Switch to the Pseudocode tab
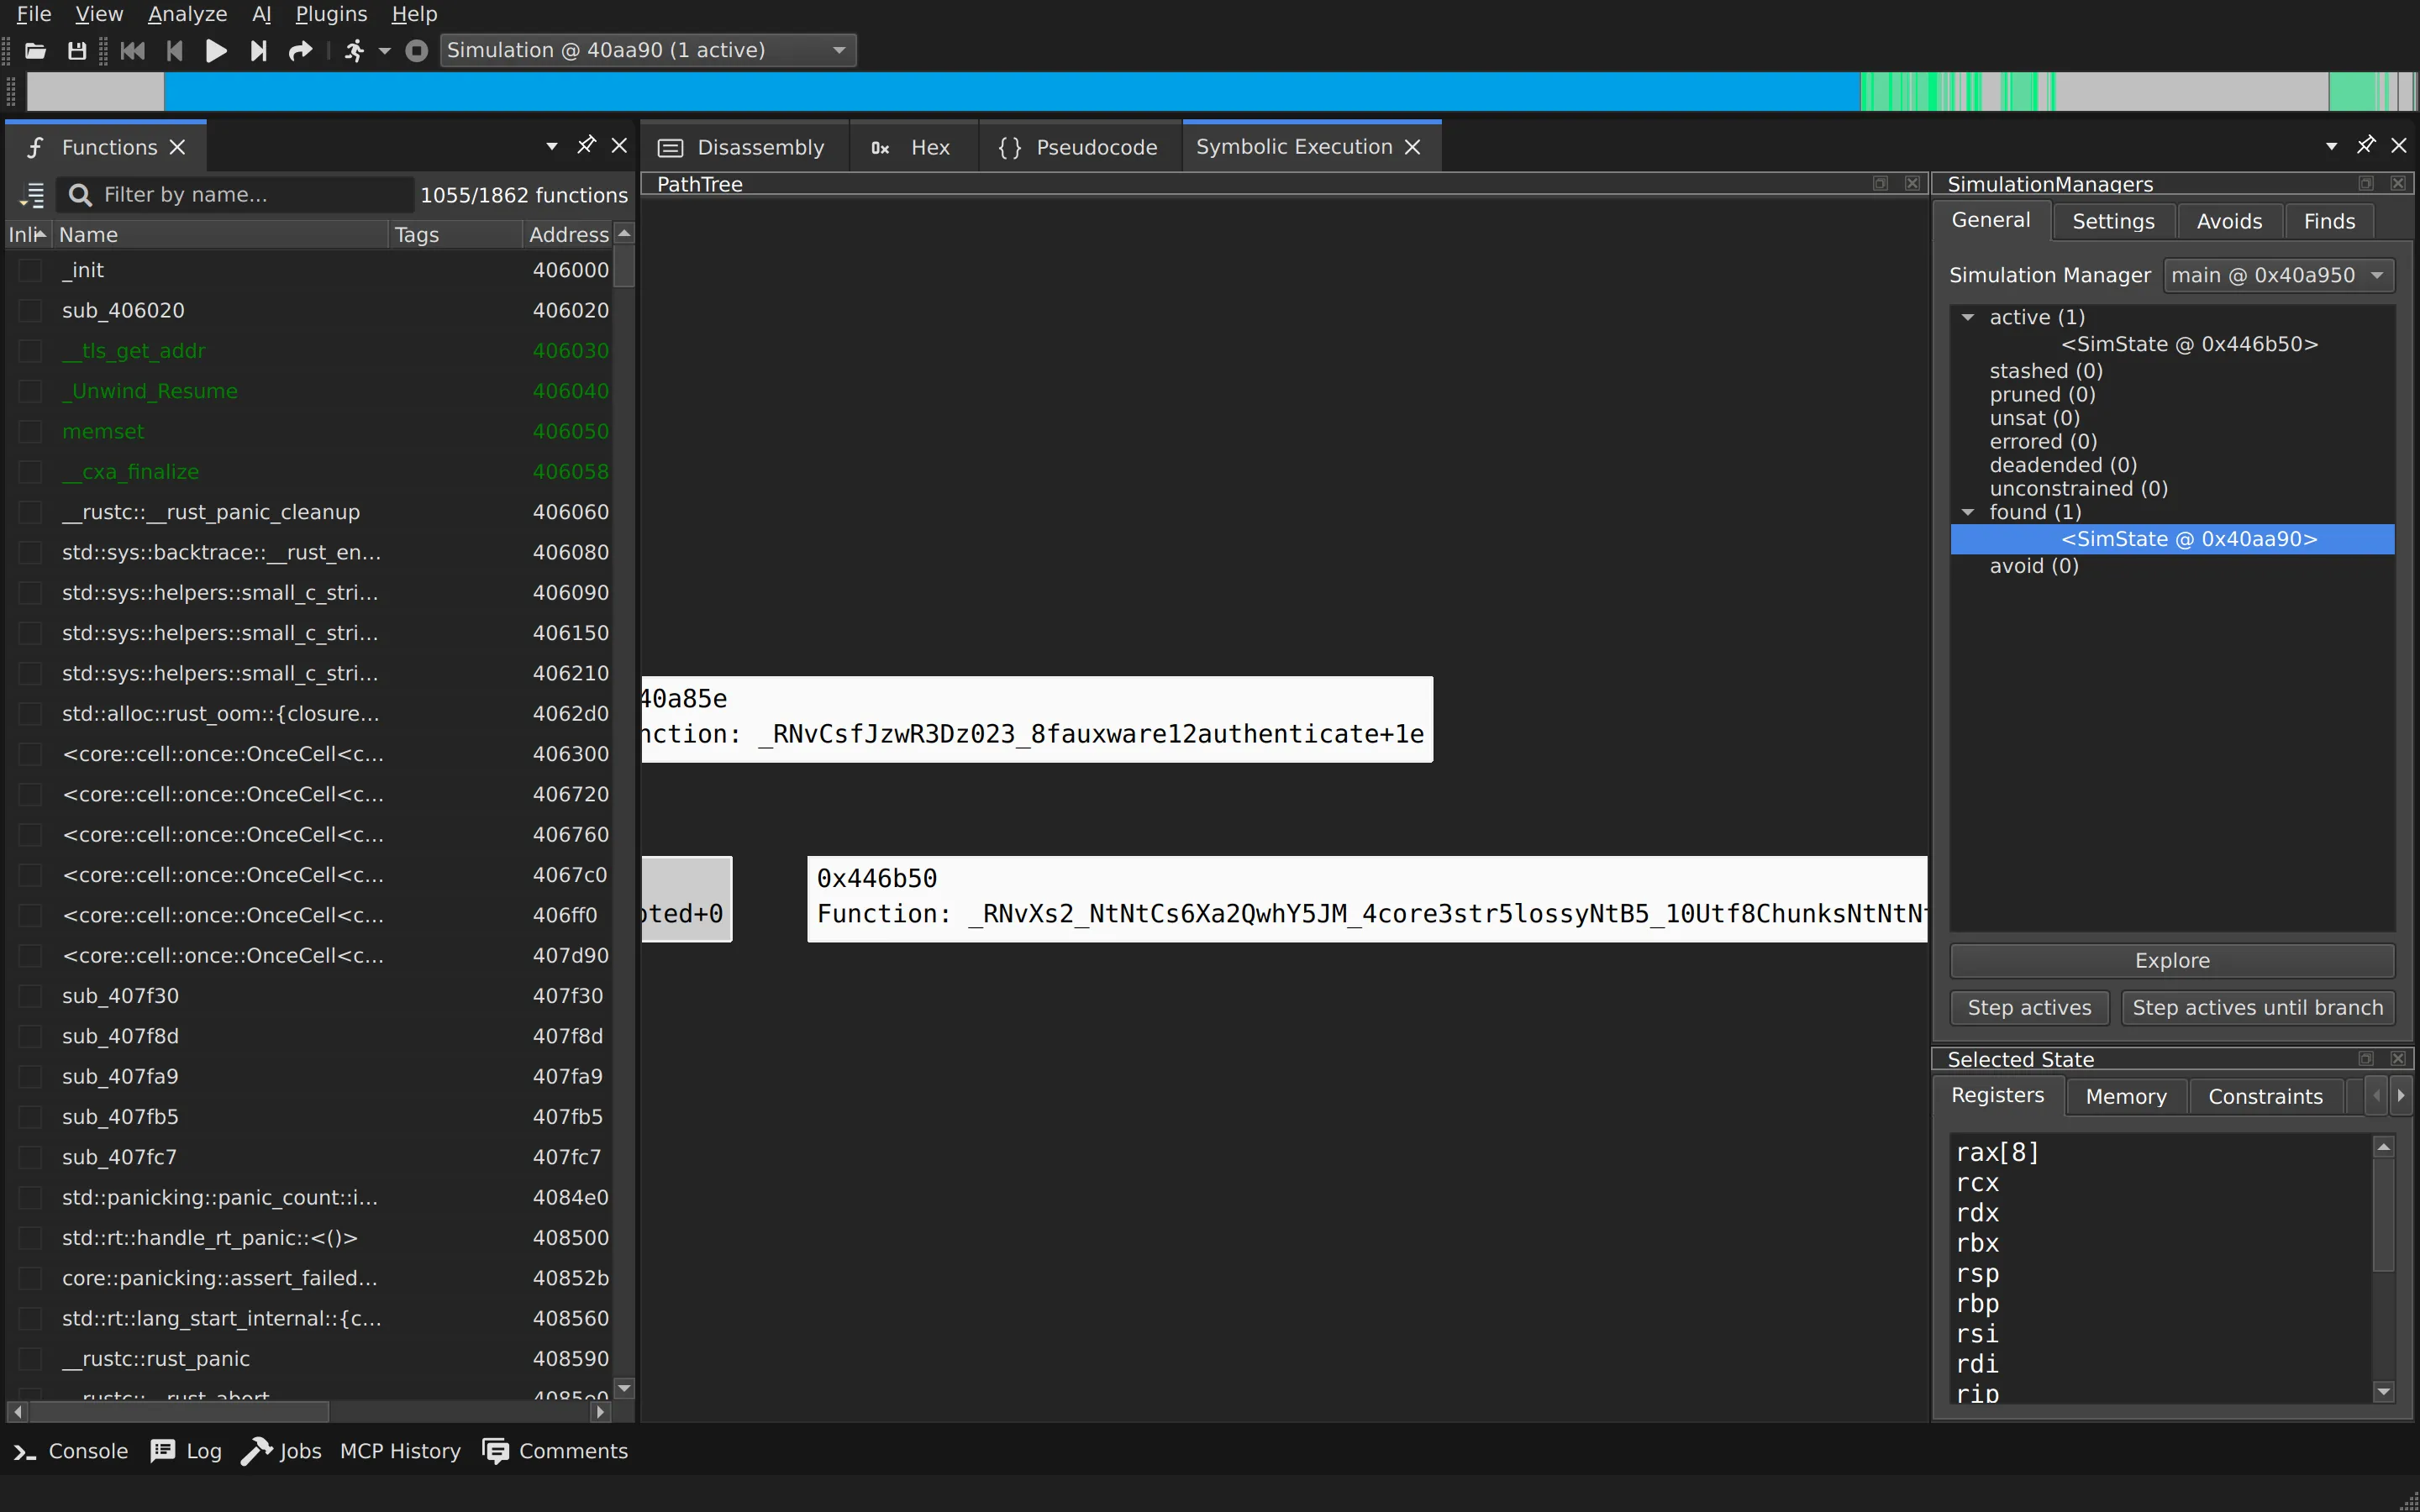The width and height of the screenshot is (2420, 1512). [1079, 147]
